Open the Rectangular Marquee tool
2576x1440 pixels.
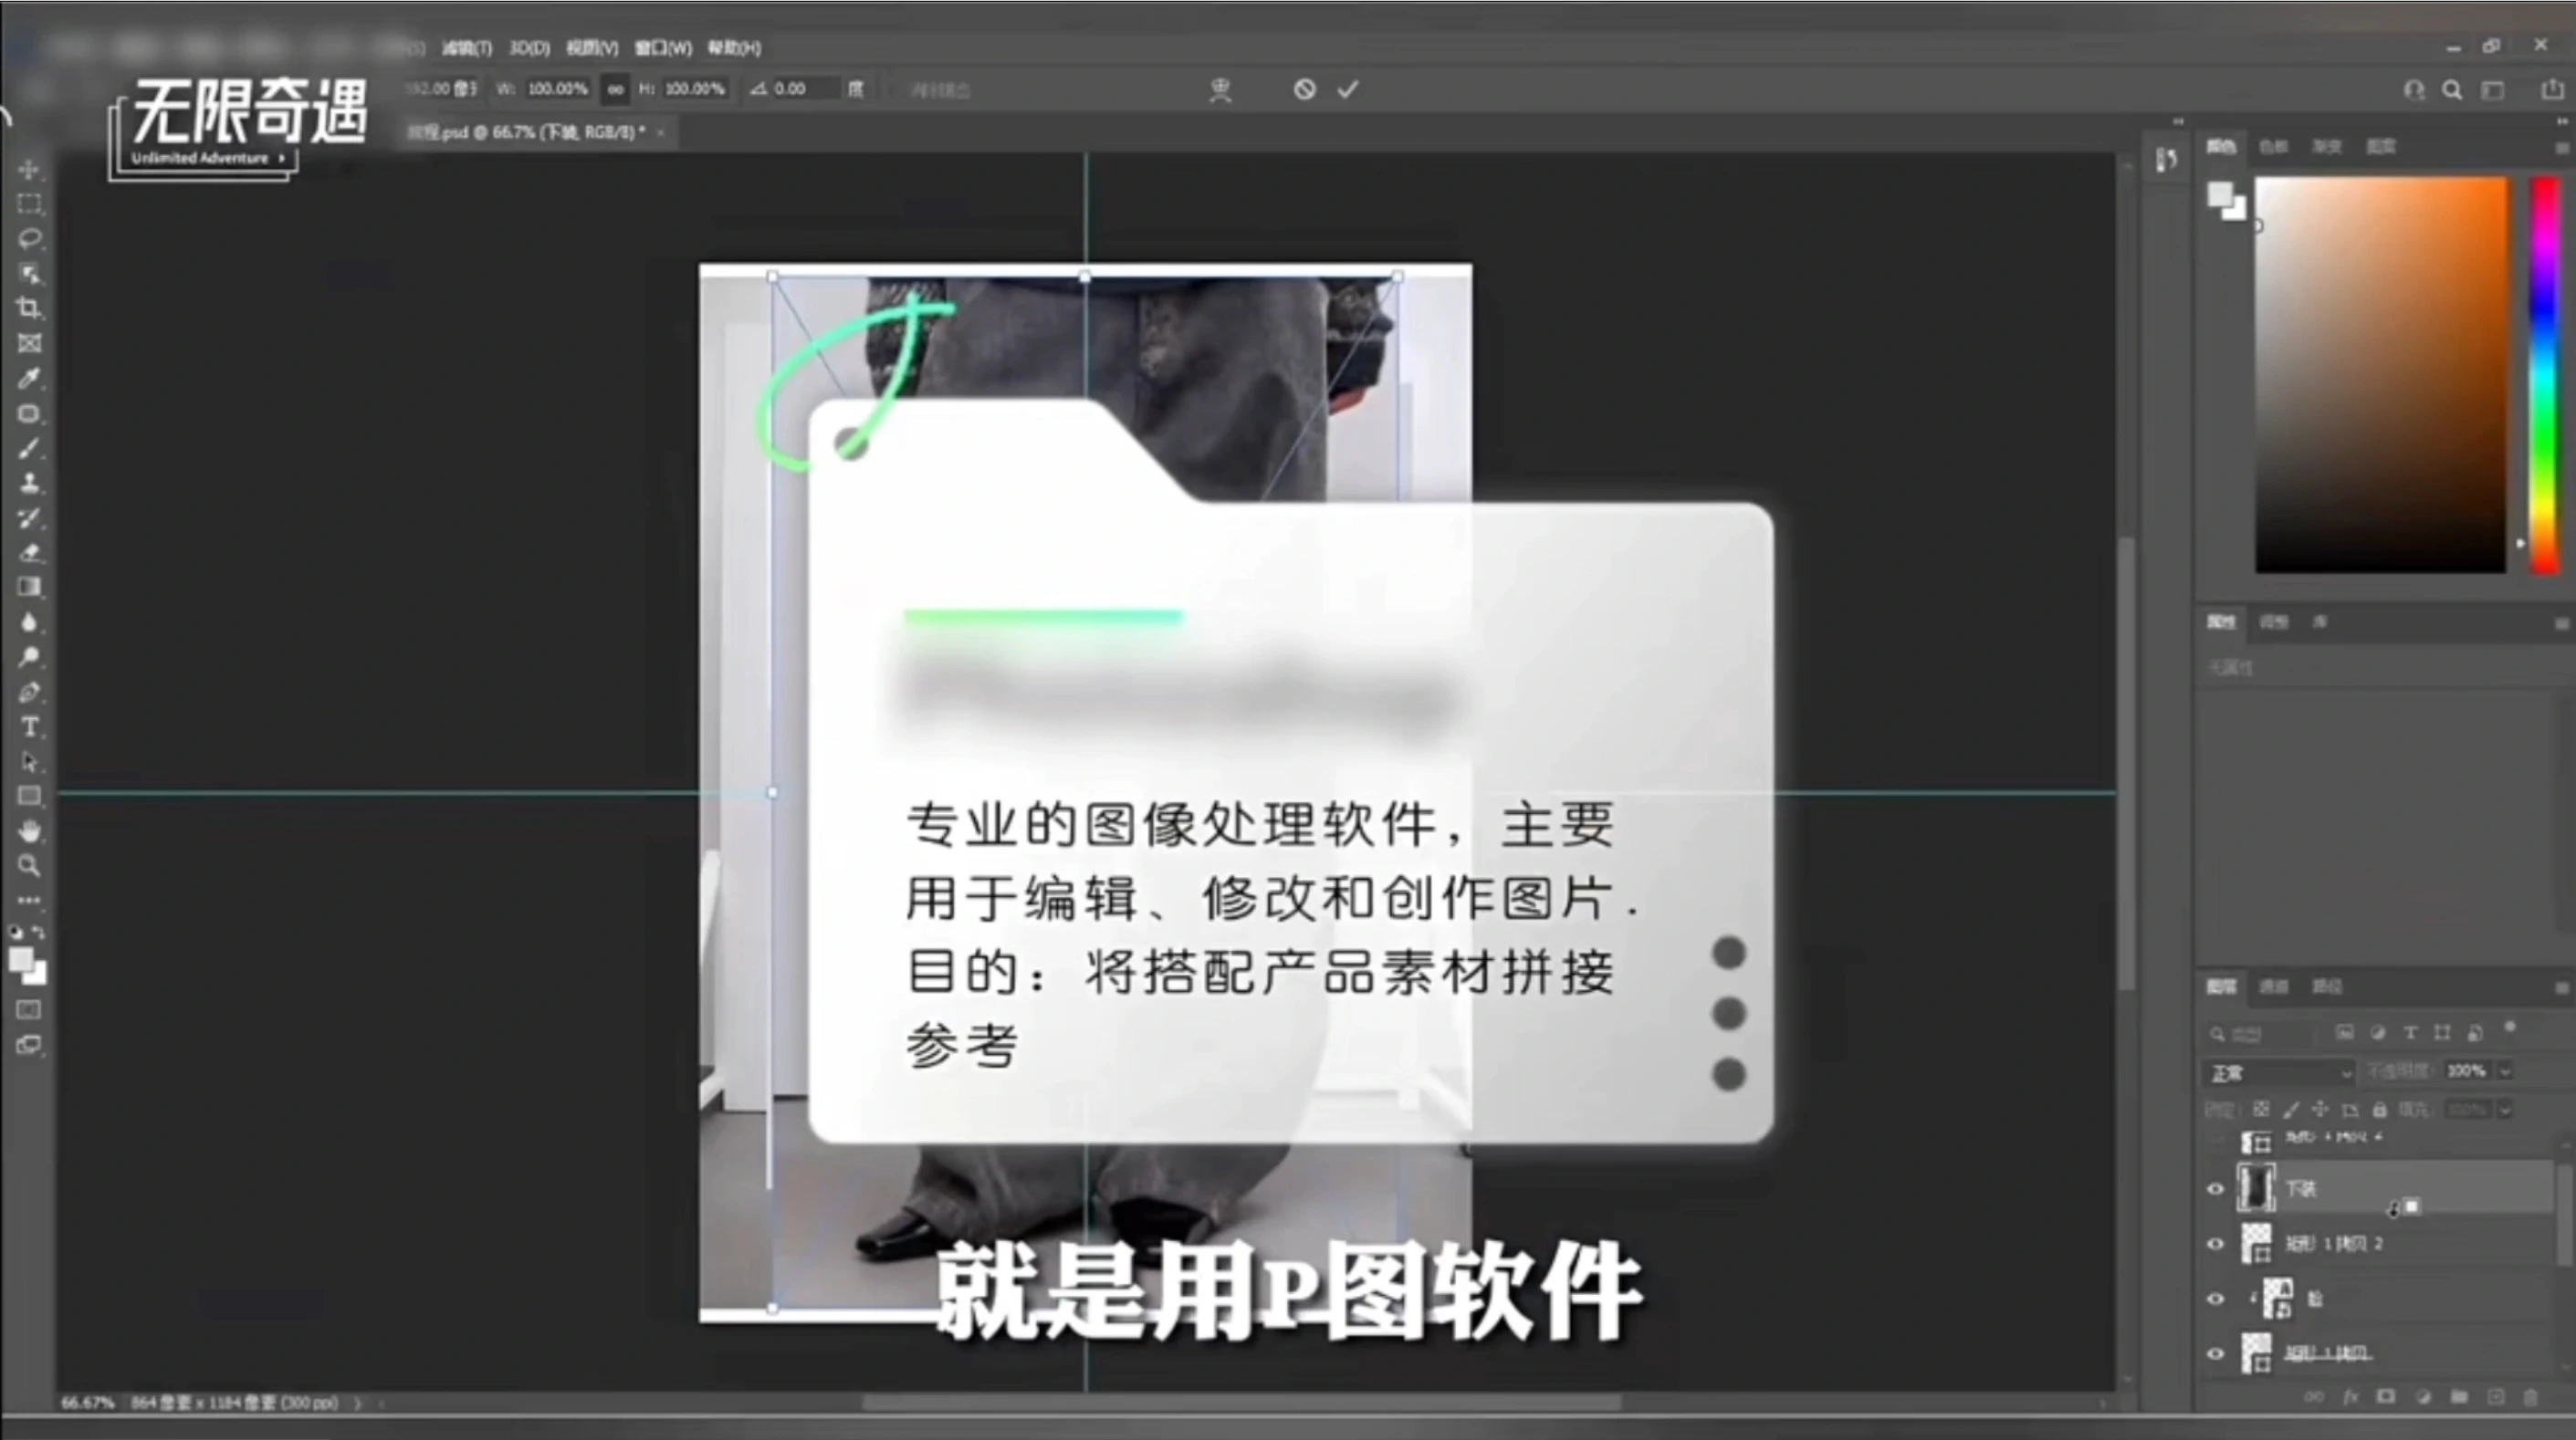pyautogui.click(x=29, y=204)
